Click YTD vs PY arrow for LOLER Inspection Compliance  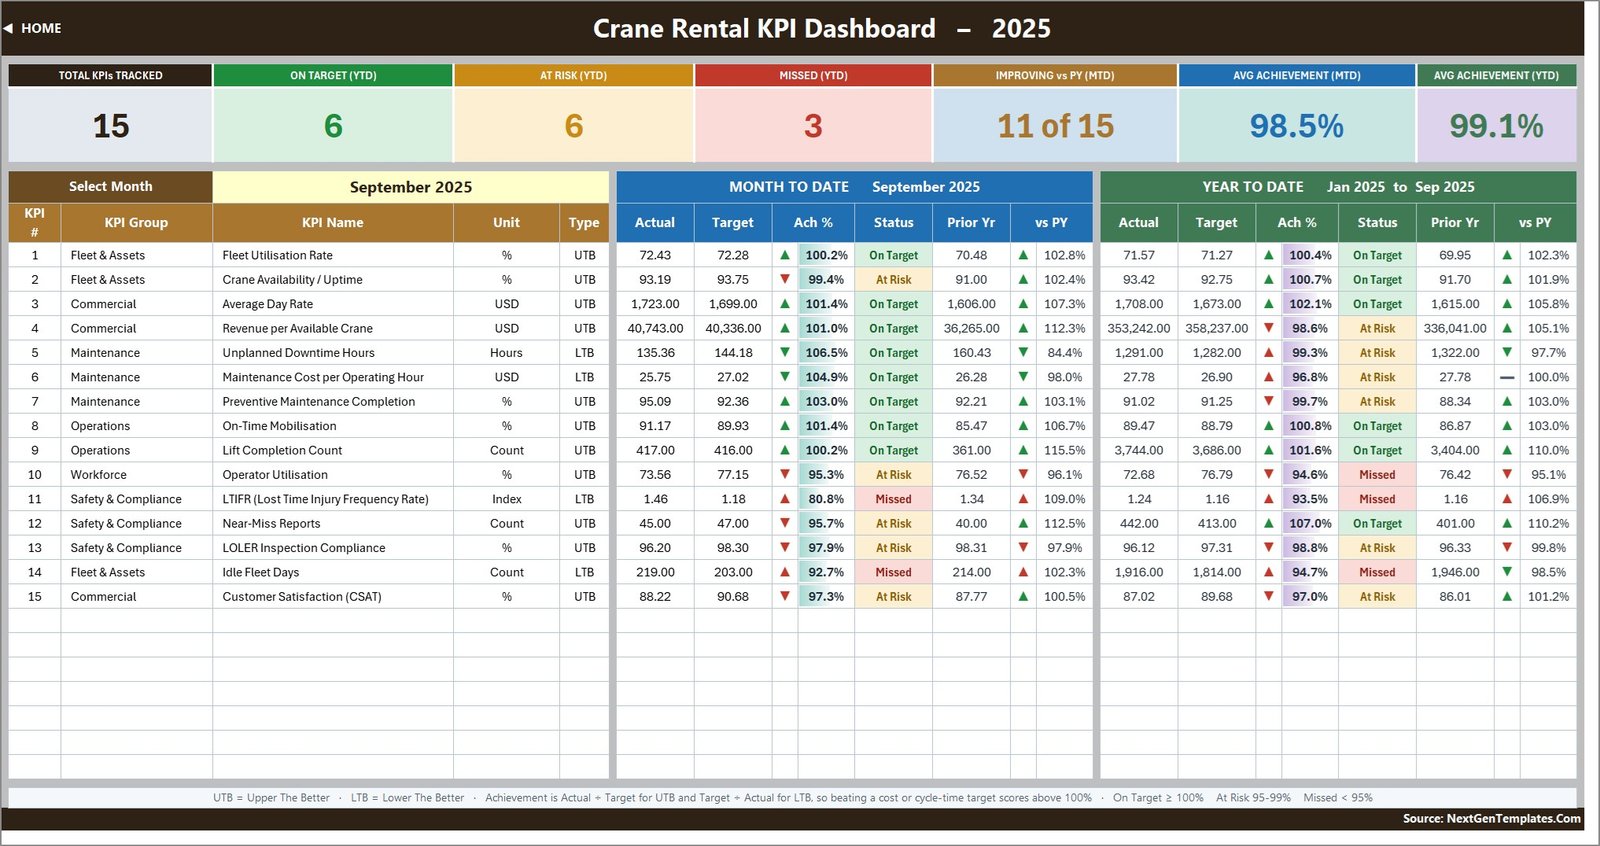[x=1507, y=548]
